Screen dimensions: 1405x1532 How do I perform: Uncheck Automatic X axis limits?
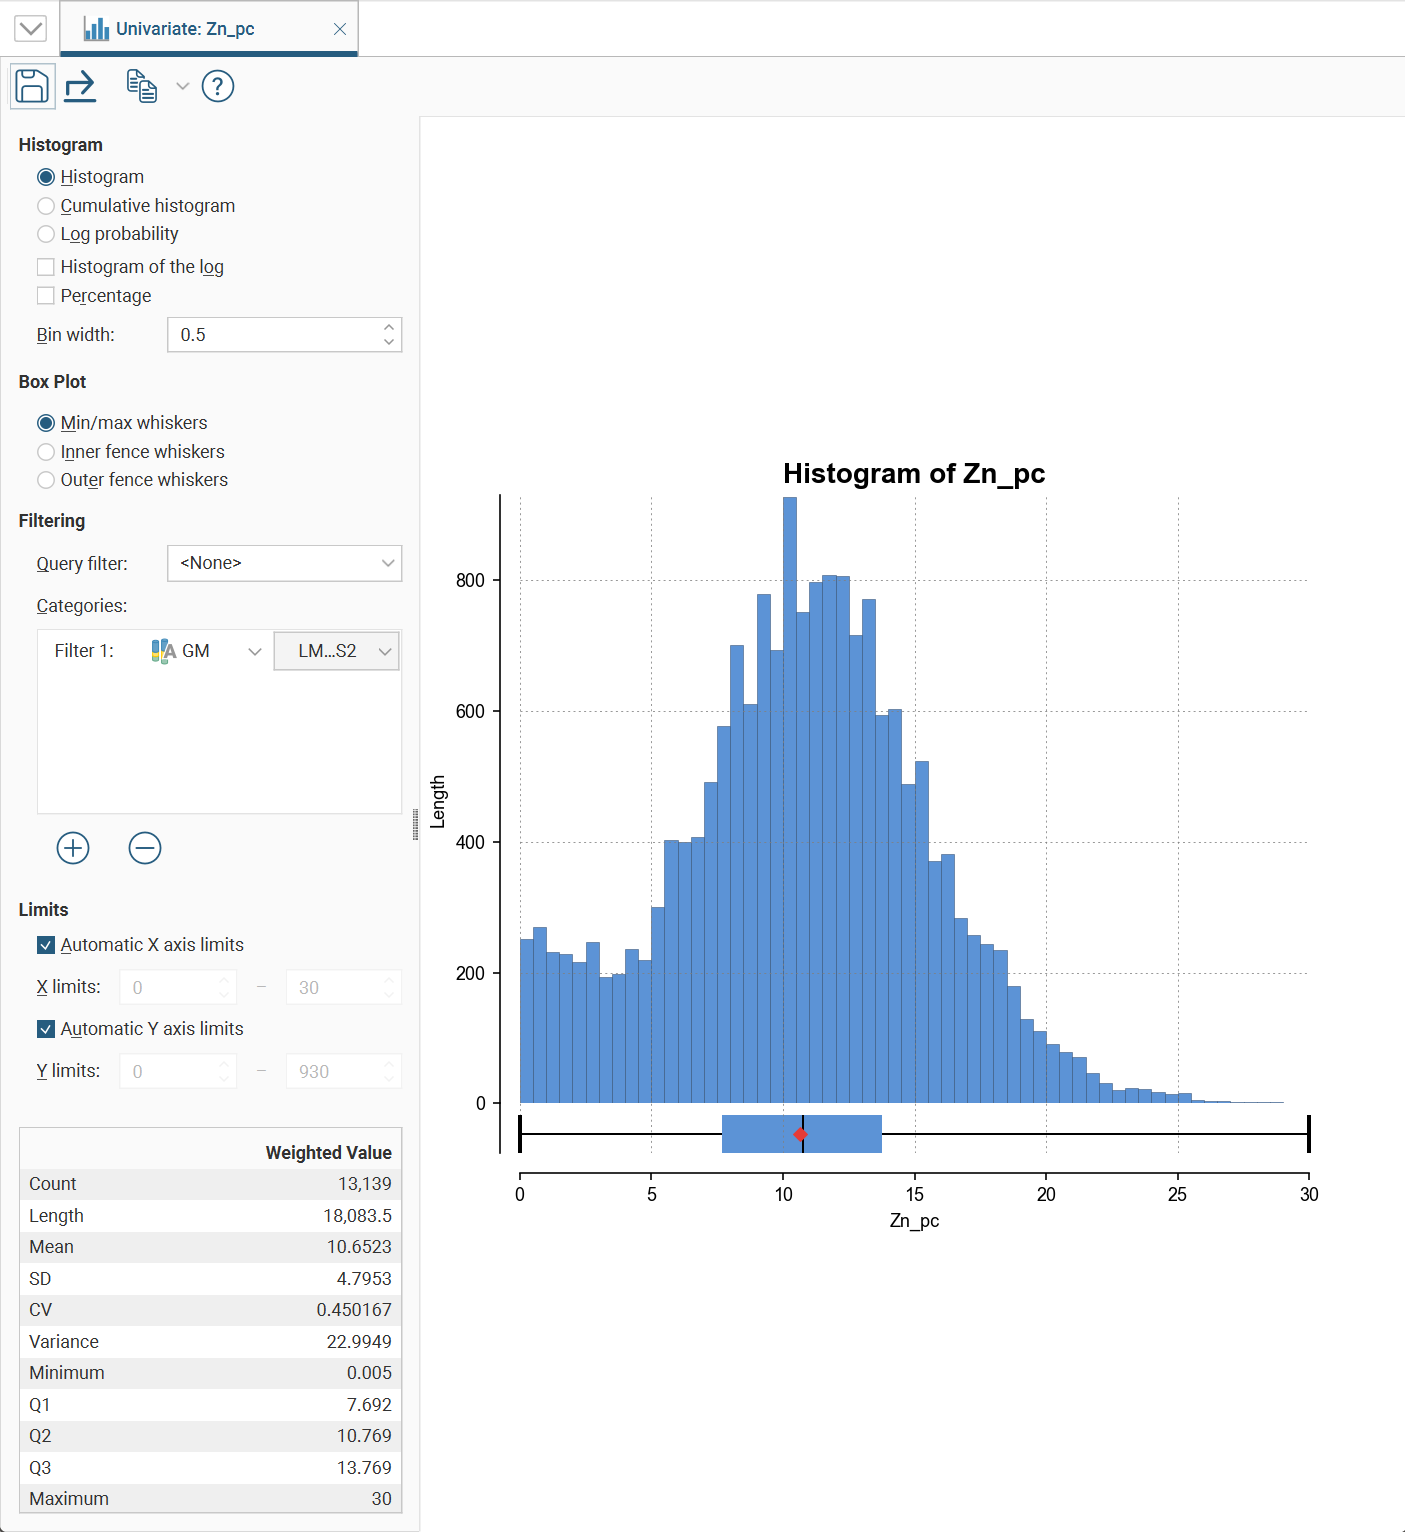point(46,945)
